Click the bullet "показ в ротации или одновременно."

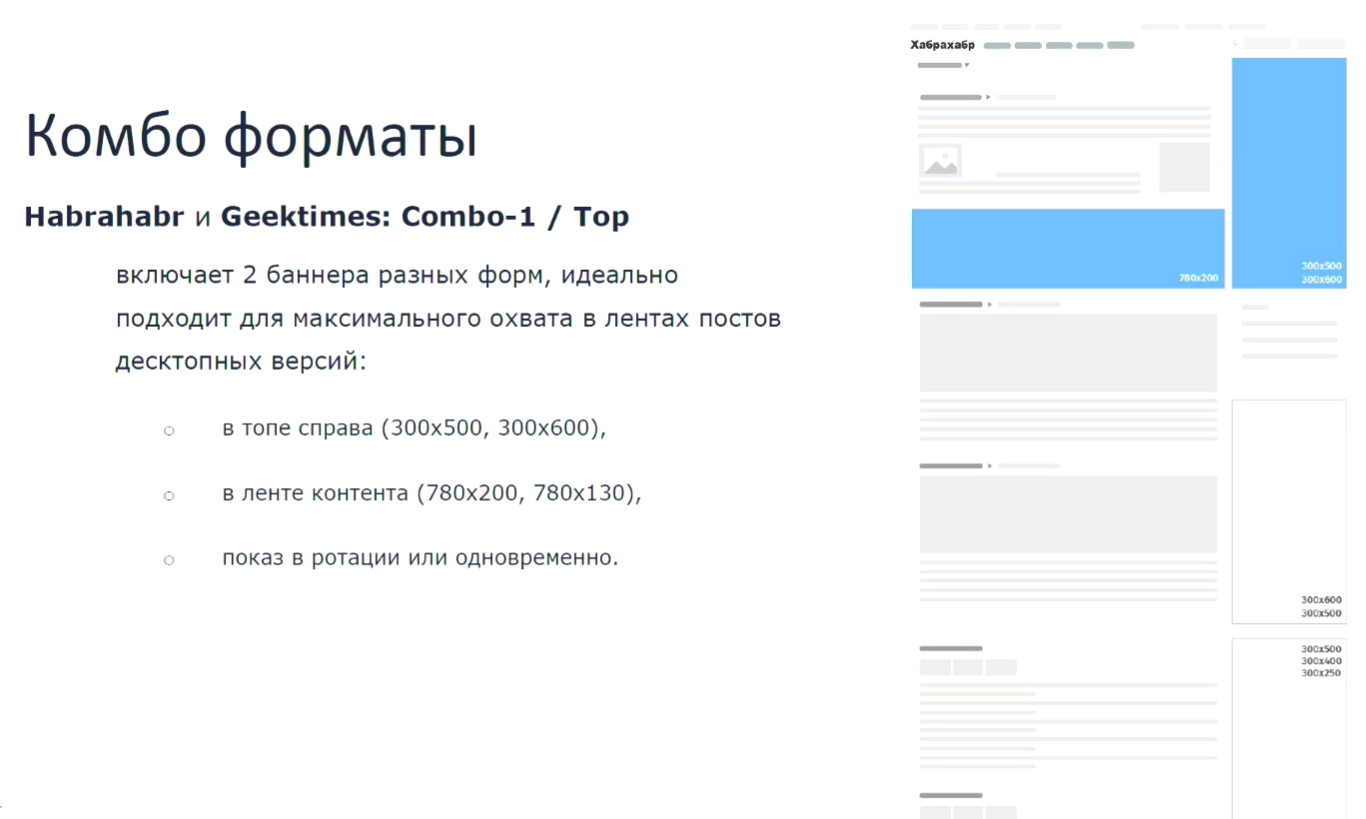click(420, 558)
